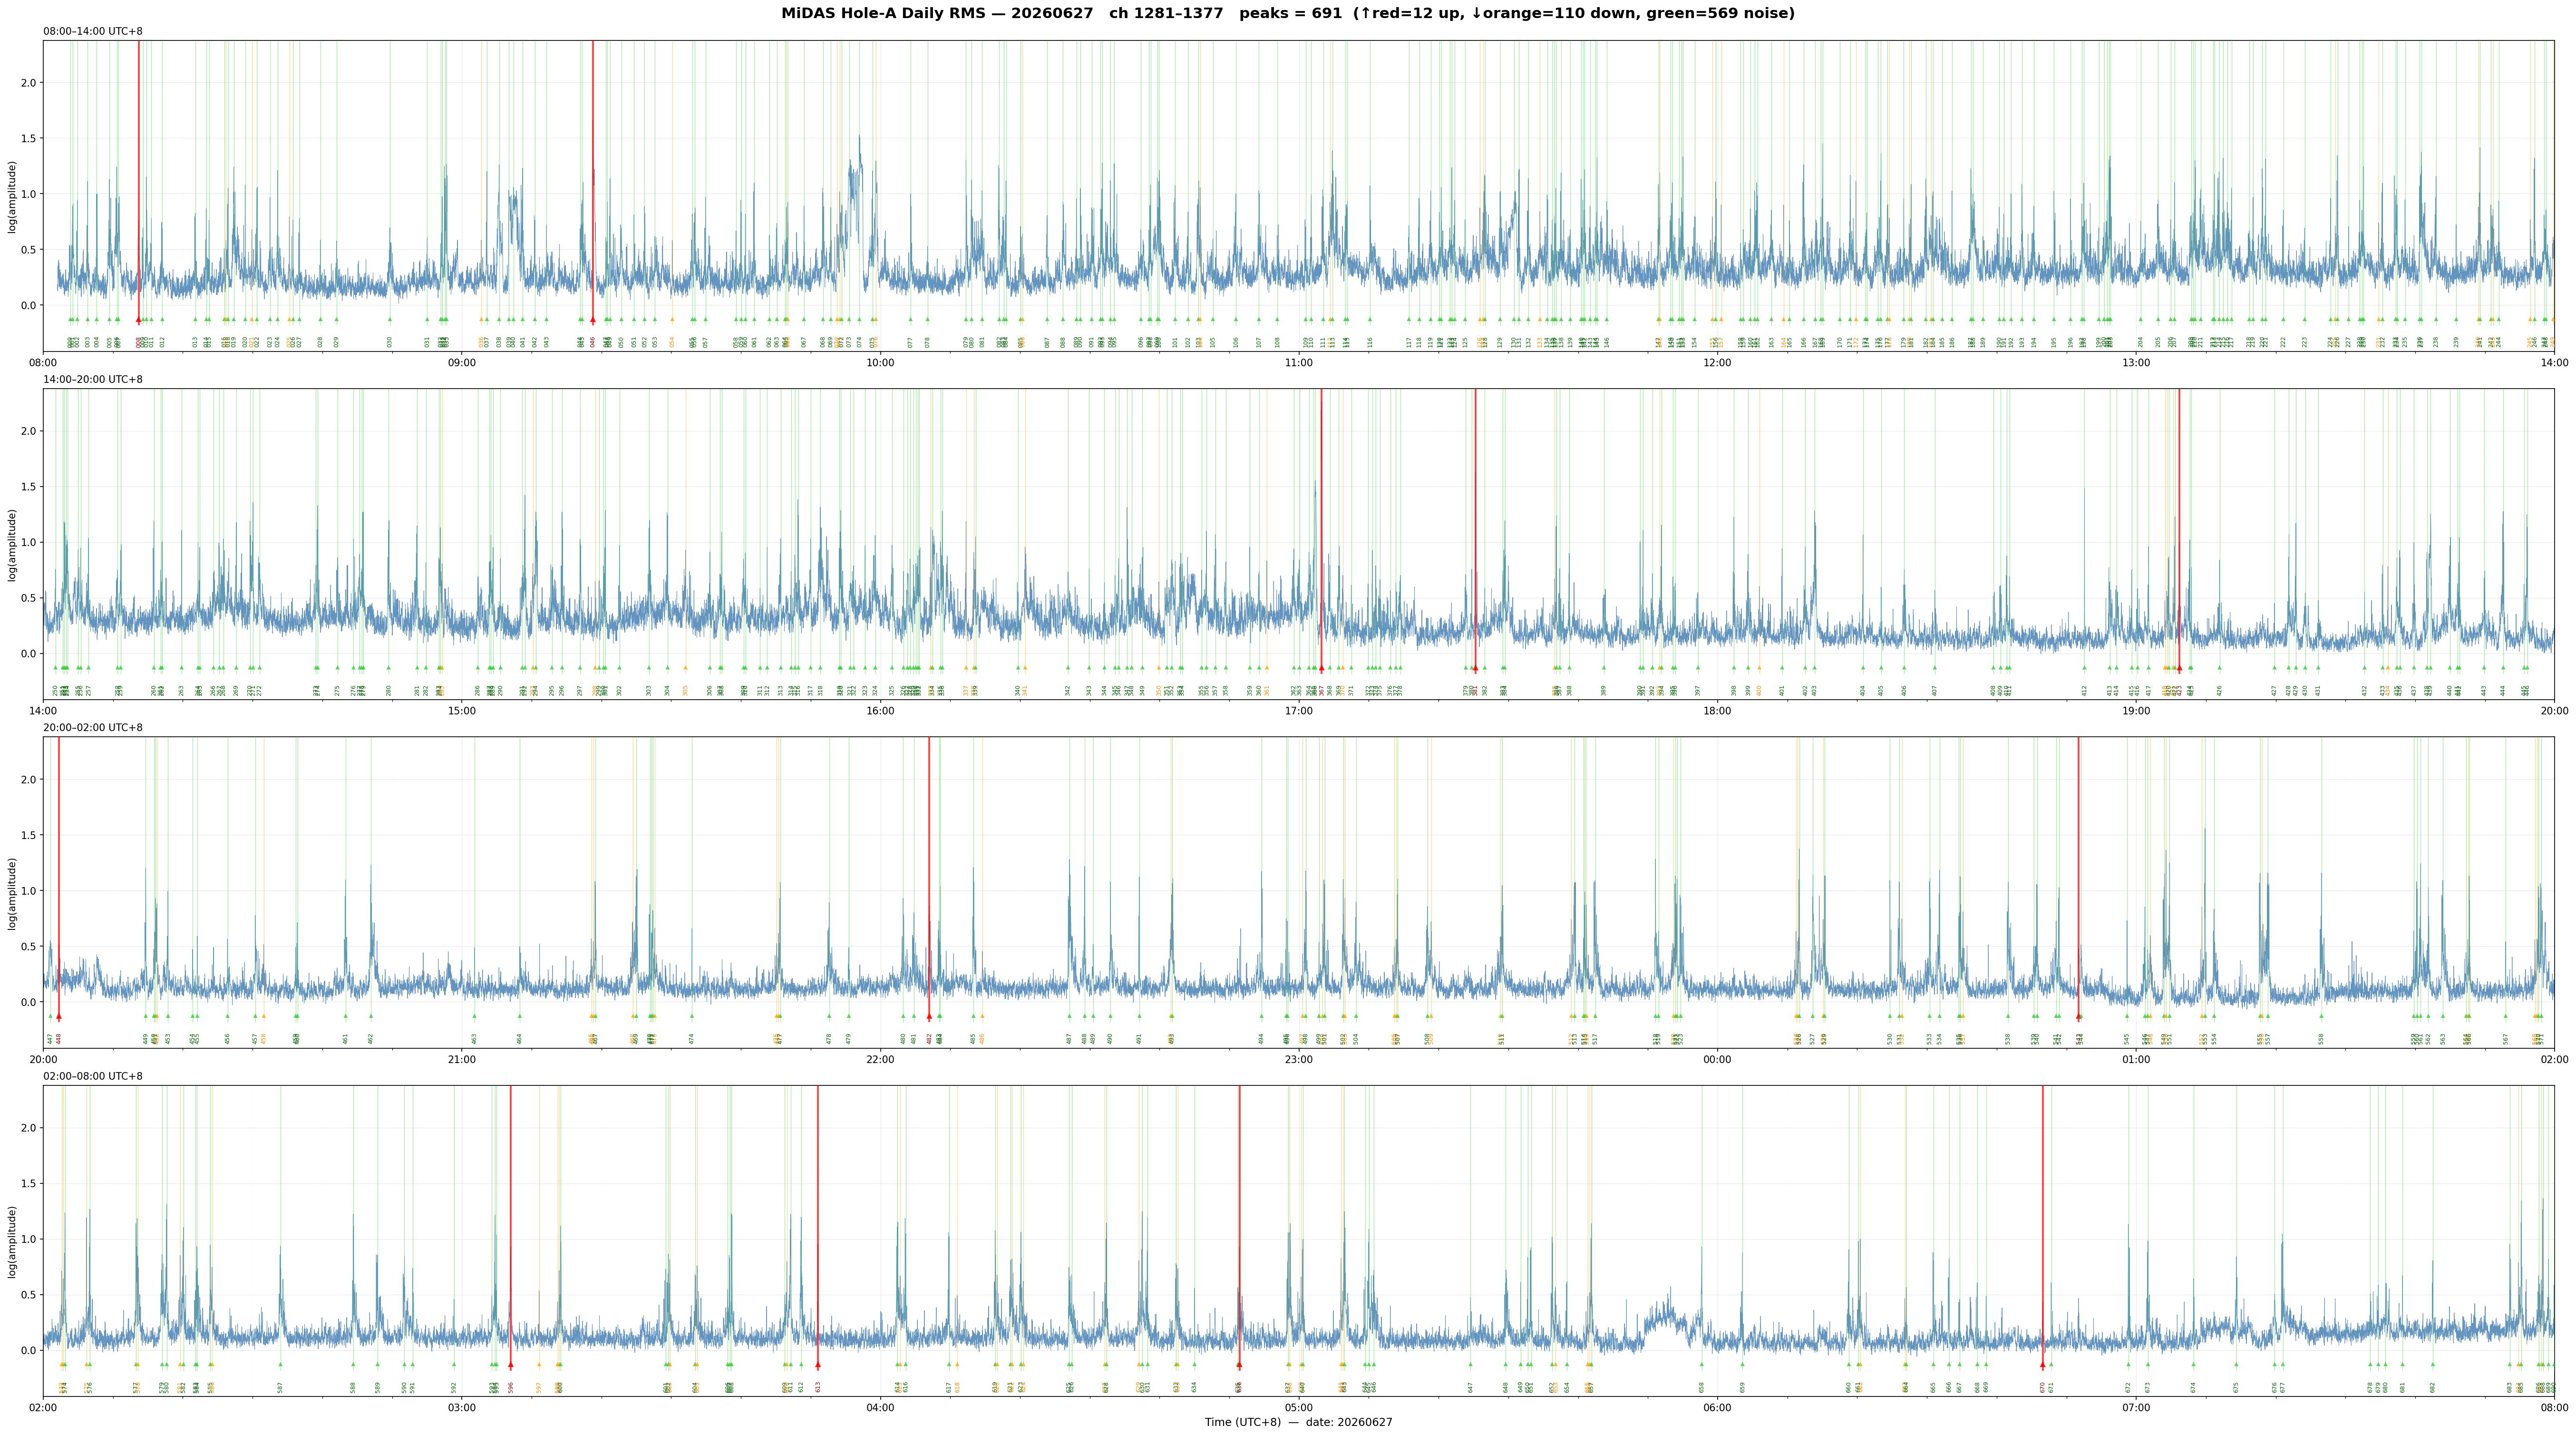Click the 10:00 time tick label

click(x=880, y=362)
